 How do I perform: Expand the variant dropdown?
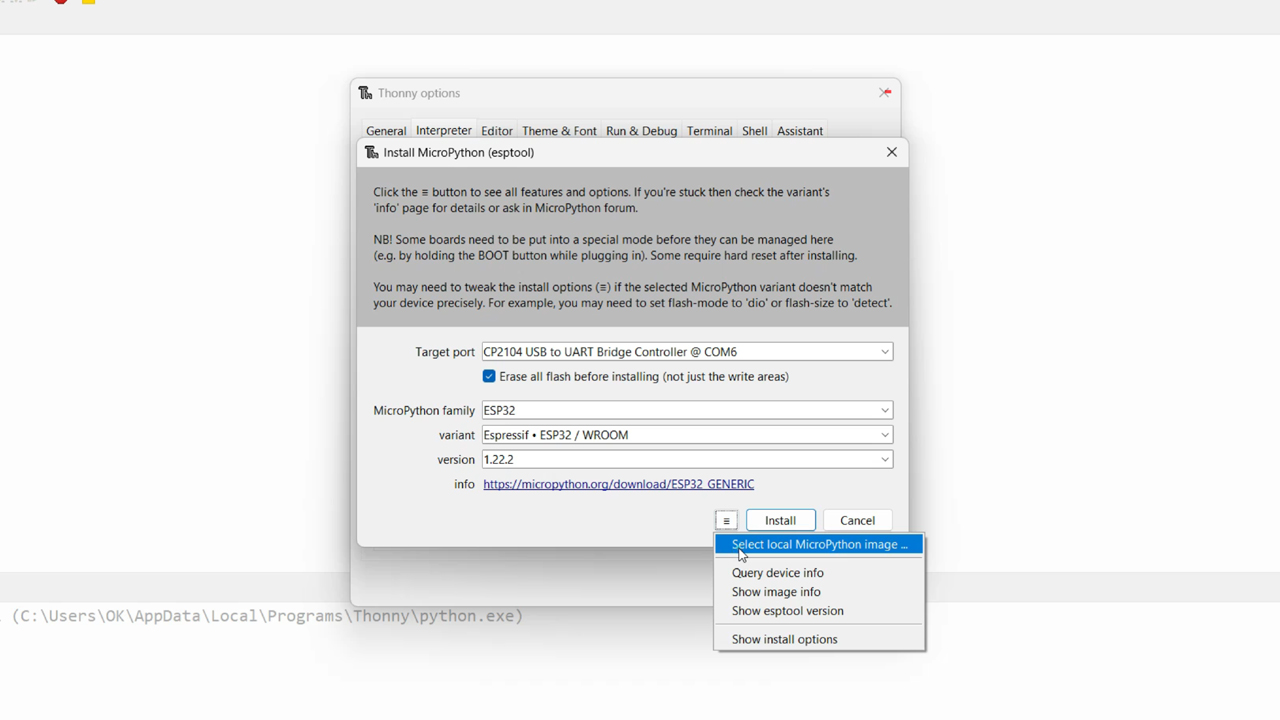[885, 435]
